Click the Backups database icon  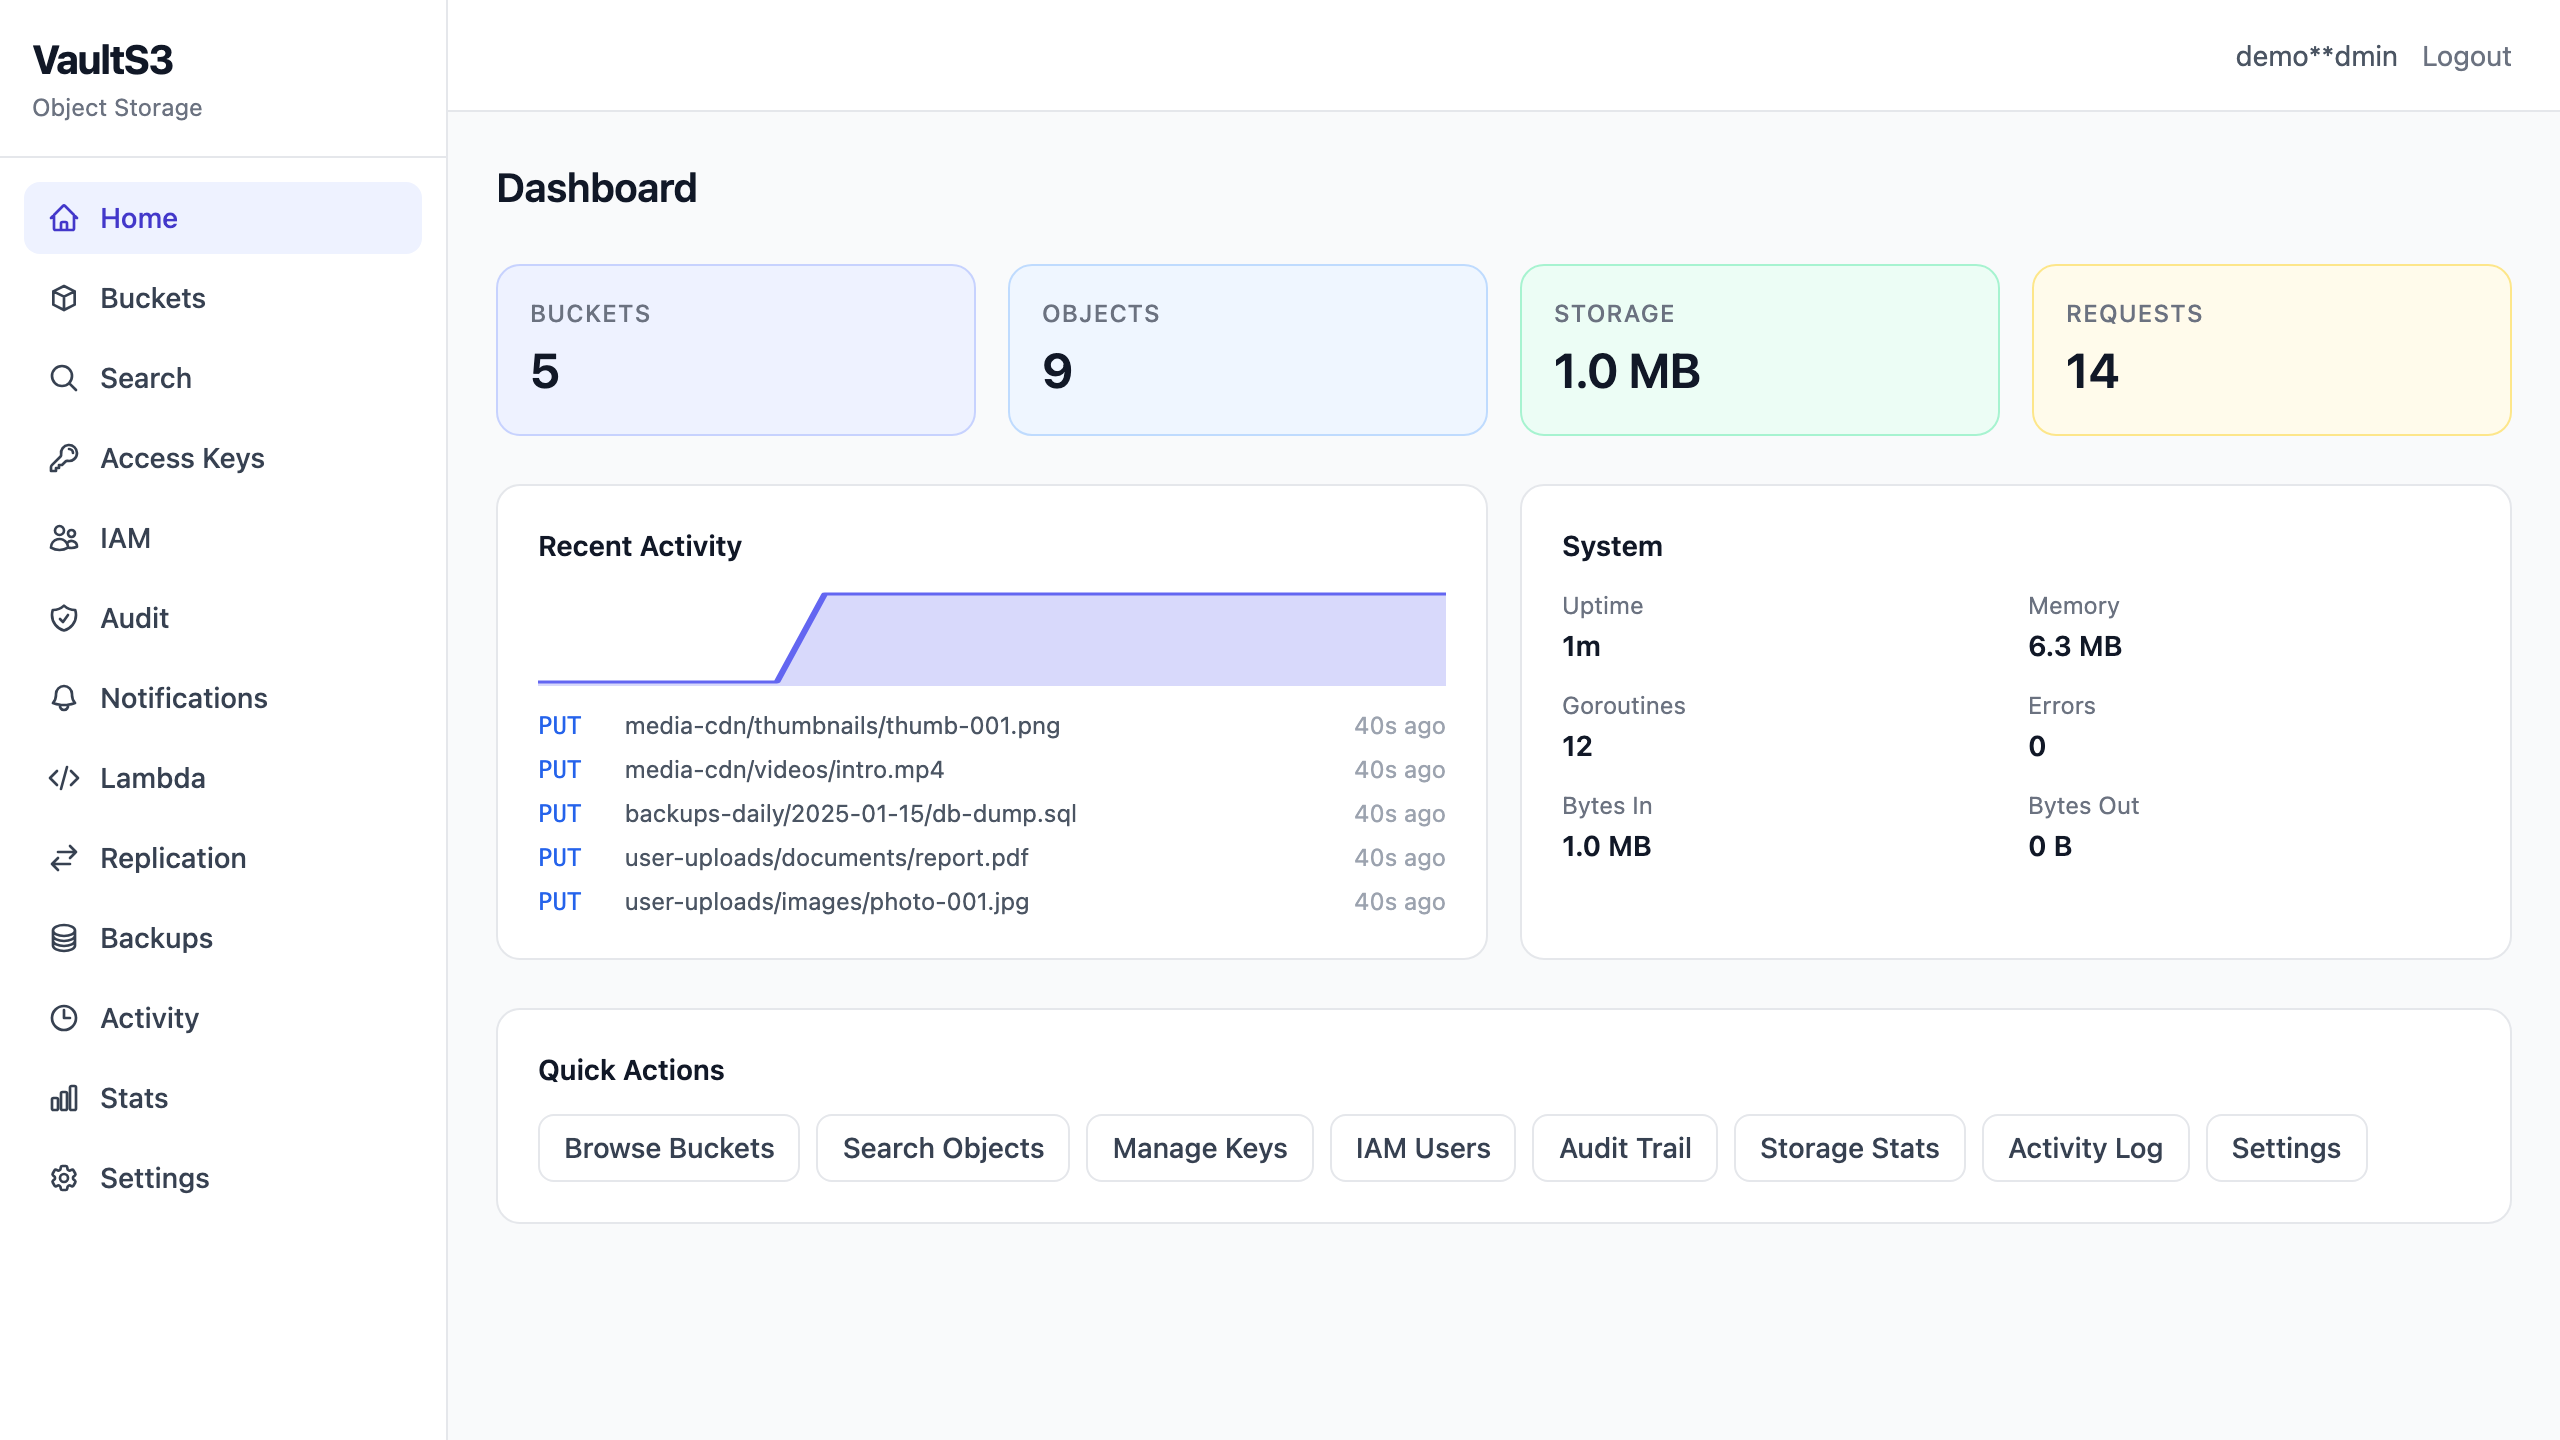click(64, 938)
